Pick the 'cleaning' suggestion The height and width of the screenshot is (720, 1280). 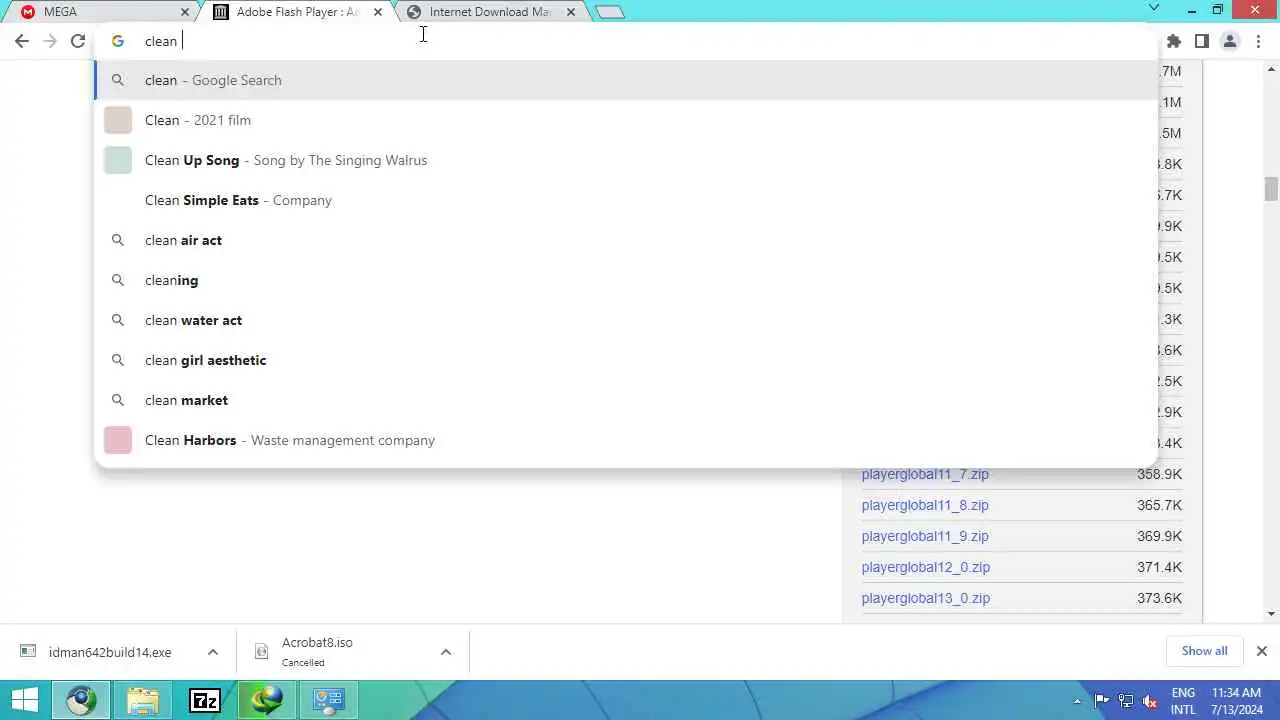626,280
